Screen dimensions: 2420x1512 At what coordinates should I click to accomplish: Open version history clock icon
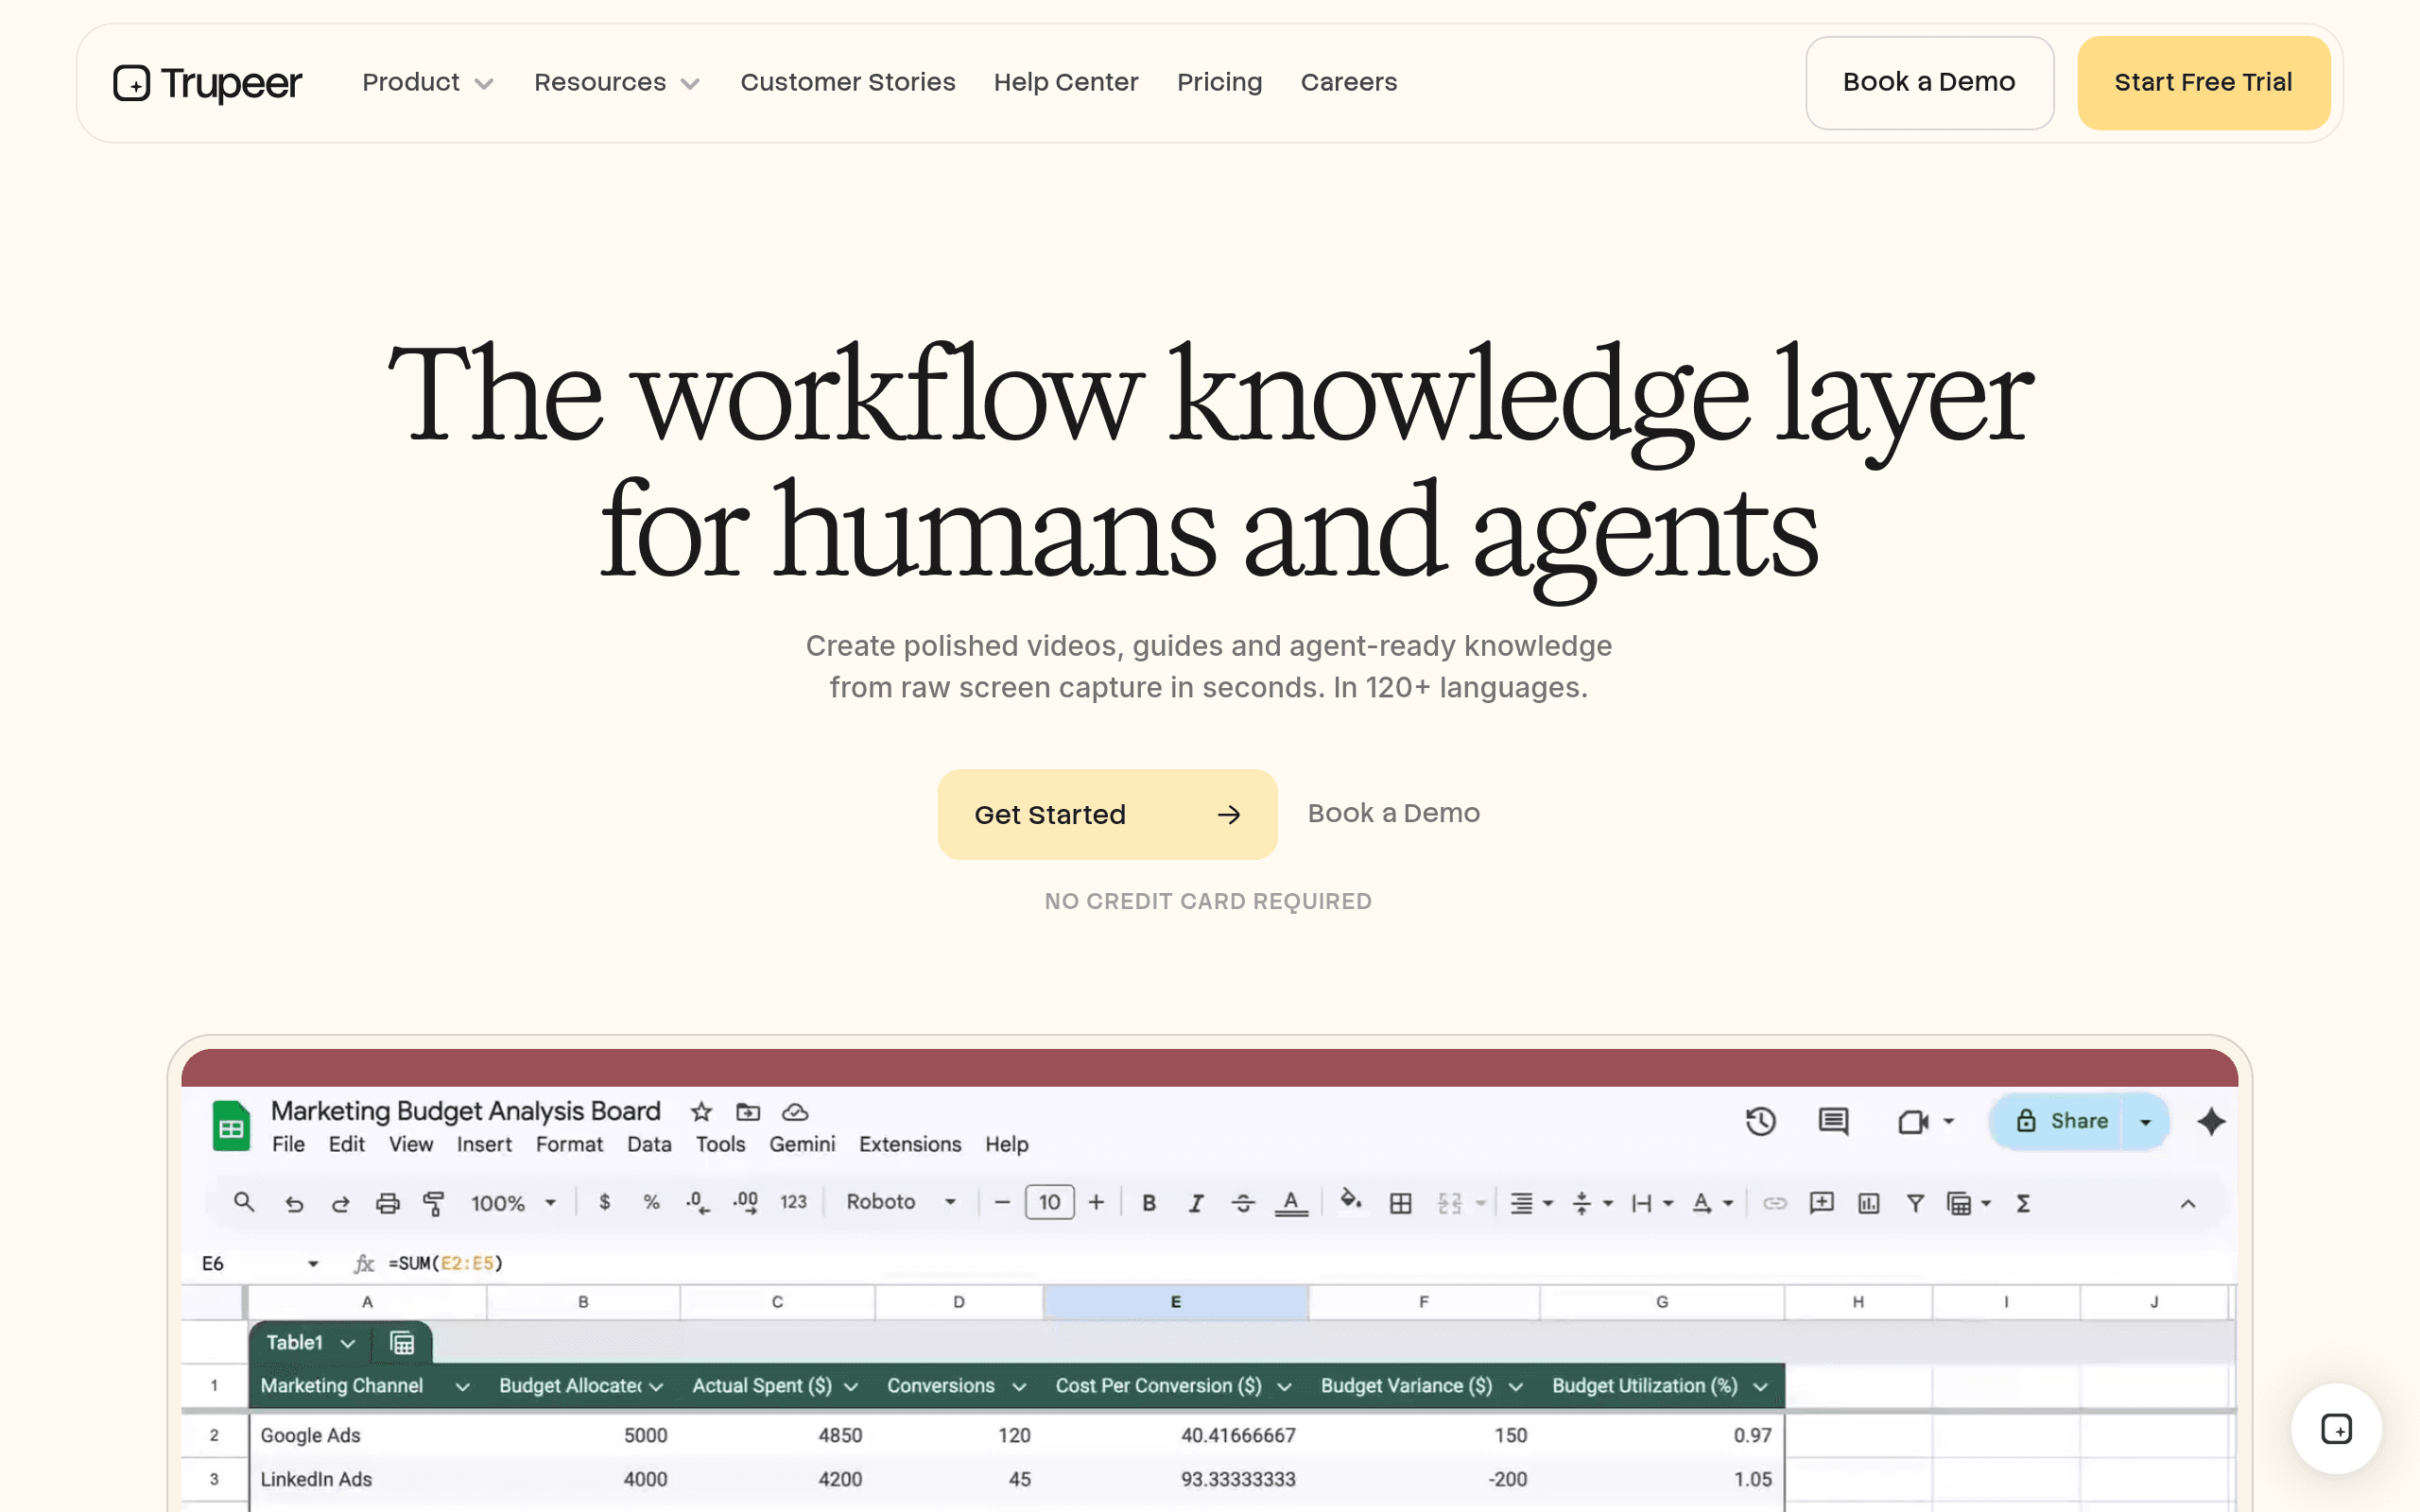tap(1761, 1122)
